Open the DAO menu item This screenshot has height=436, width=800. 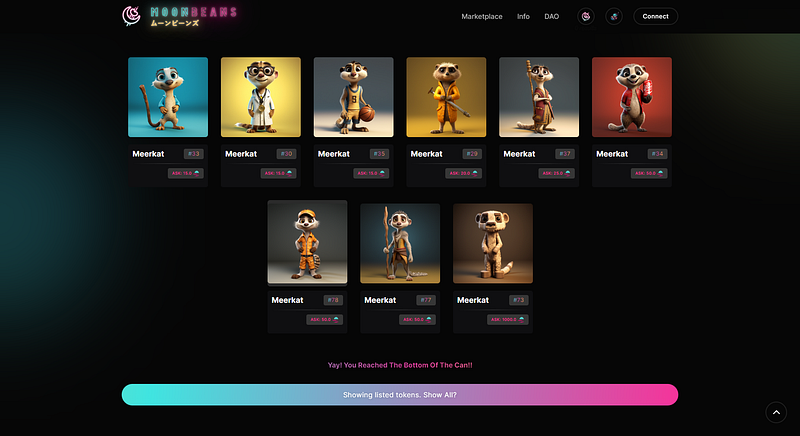tap(552, 16)
